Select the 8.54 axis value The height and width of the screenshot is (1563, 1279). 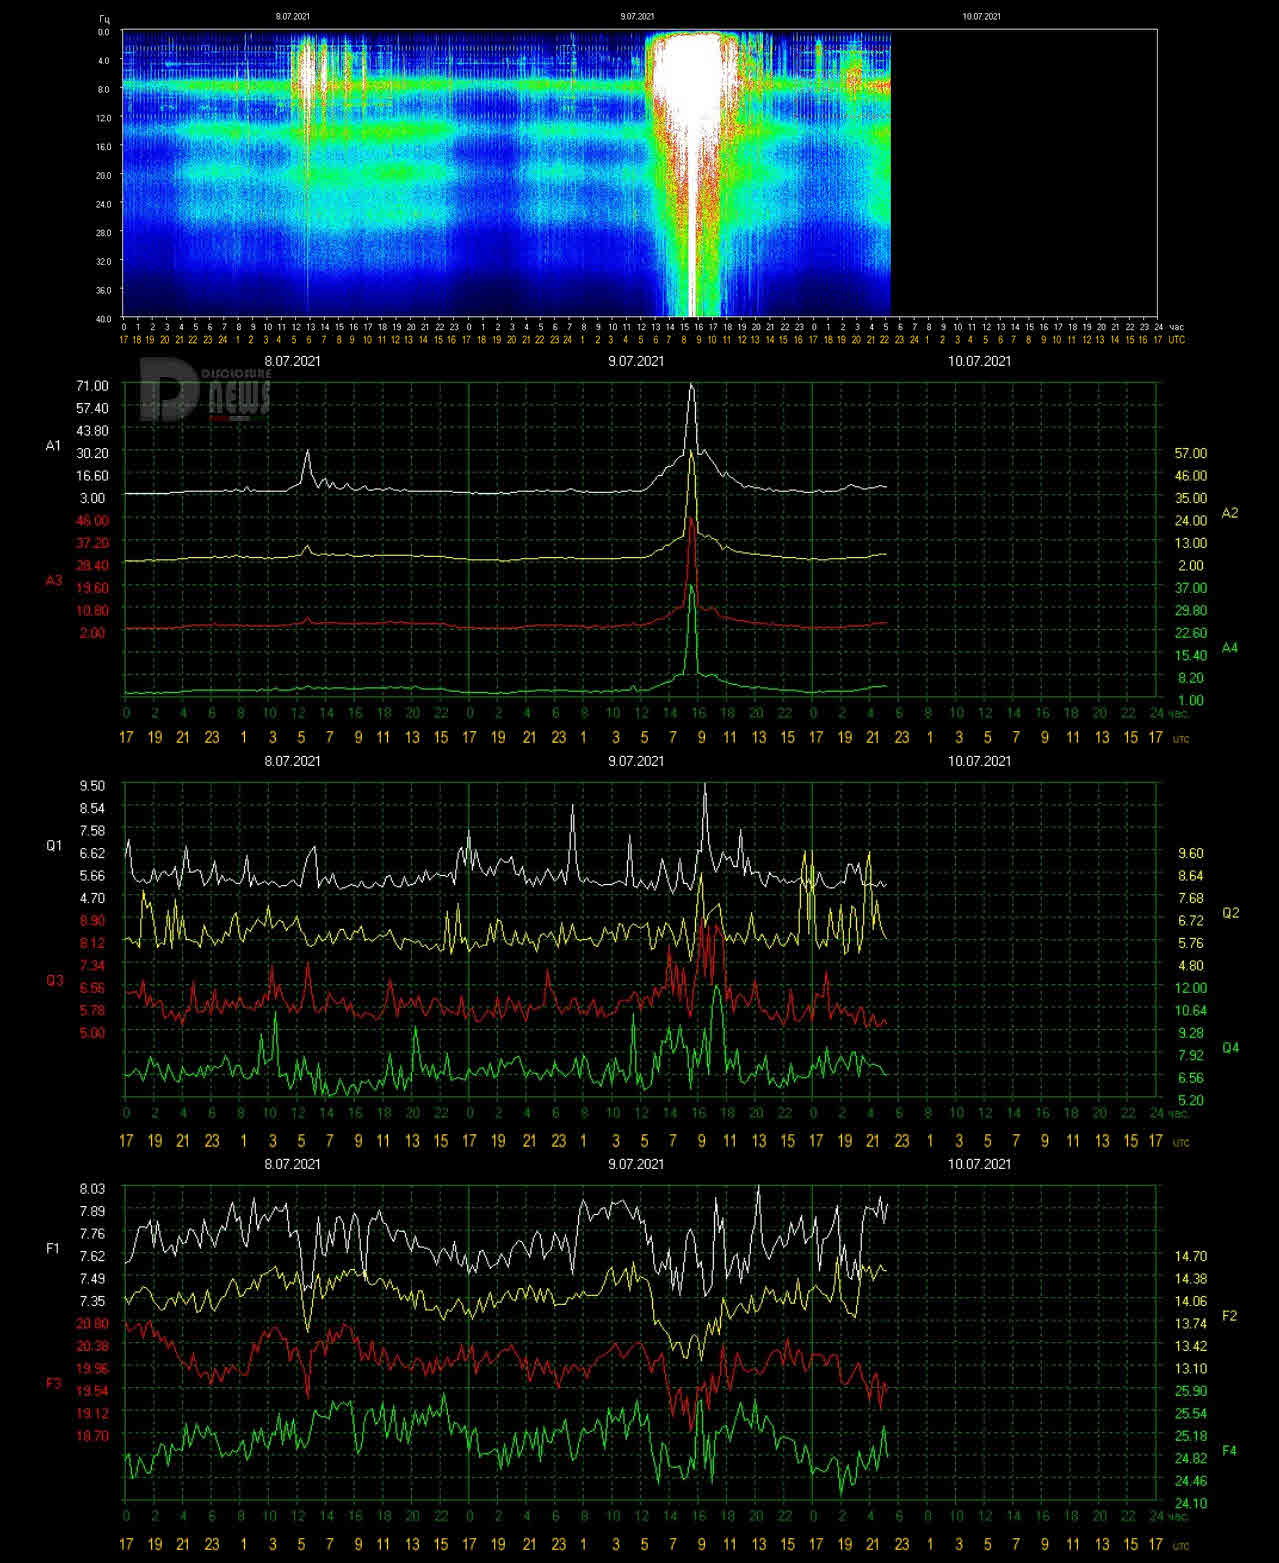click(91, 808)
